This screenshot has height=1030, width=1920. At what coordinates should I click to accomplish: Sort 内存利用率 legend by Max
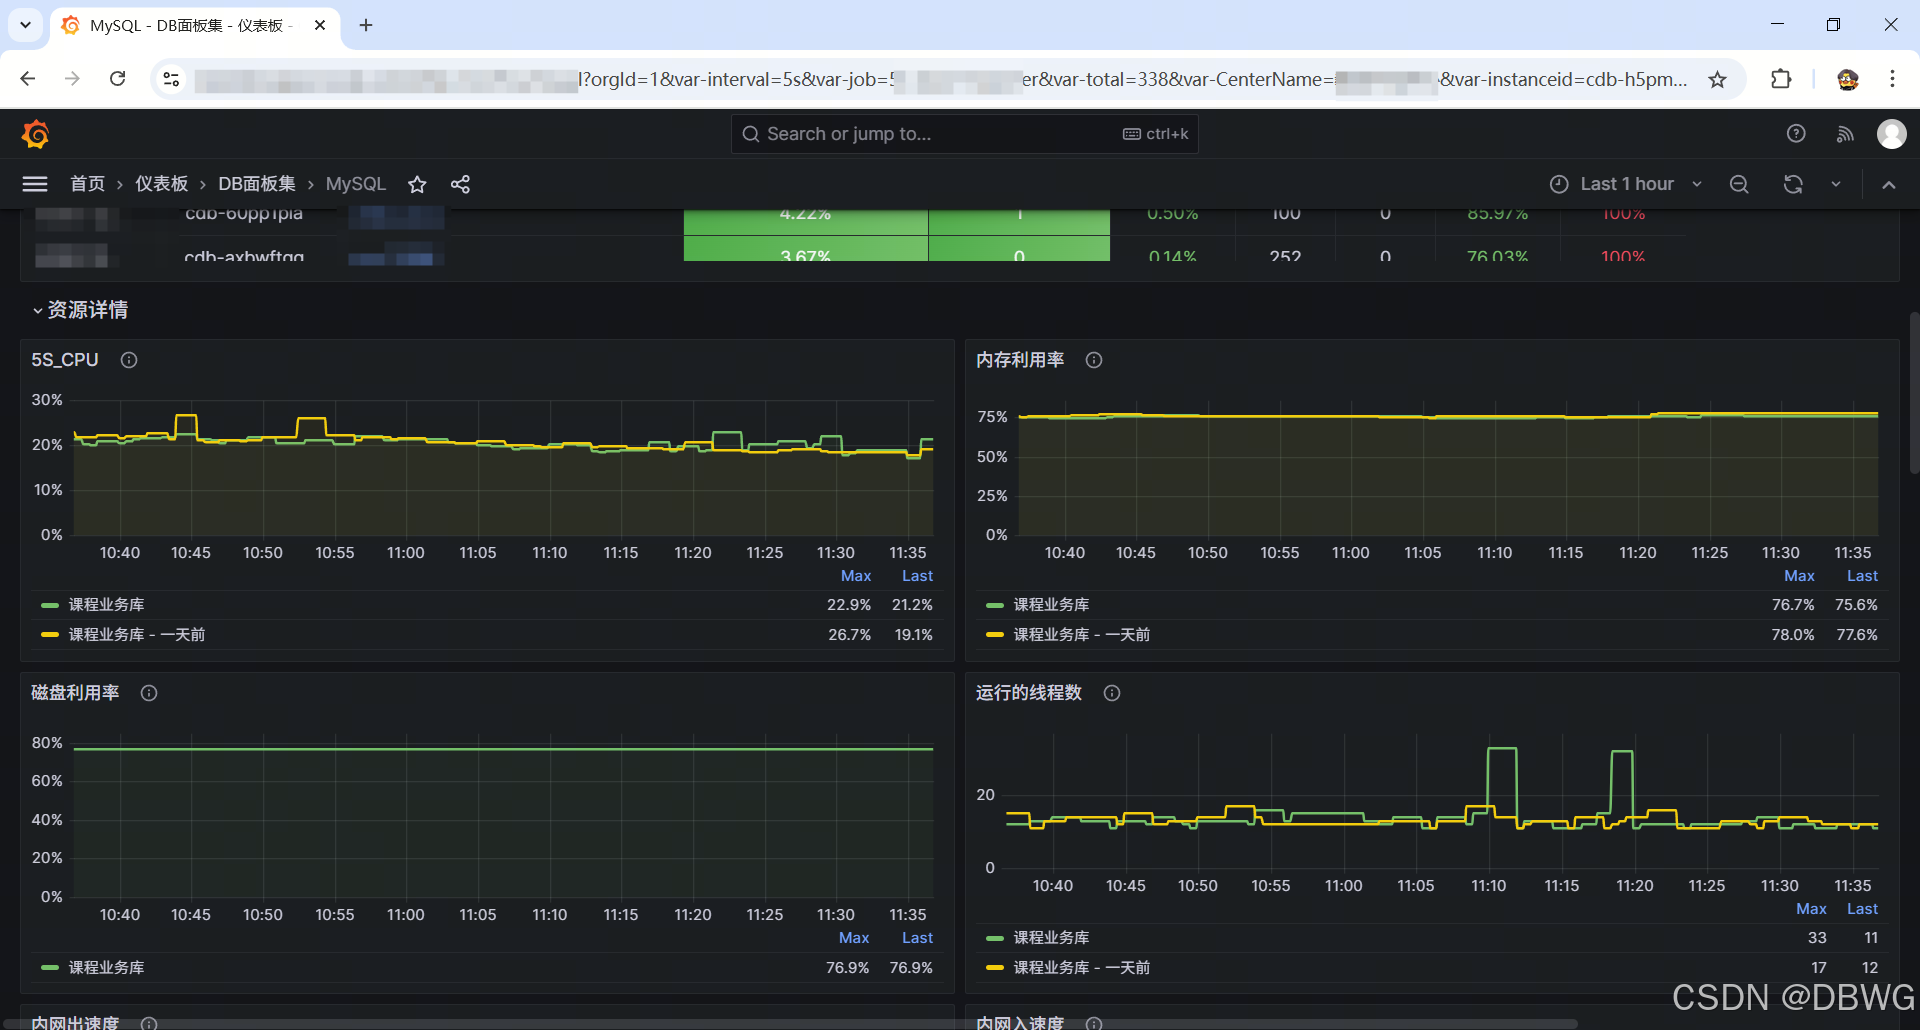1799,576
